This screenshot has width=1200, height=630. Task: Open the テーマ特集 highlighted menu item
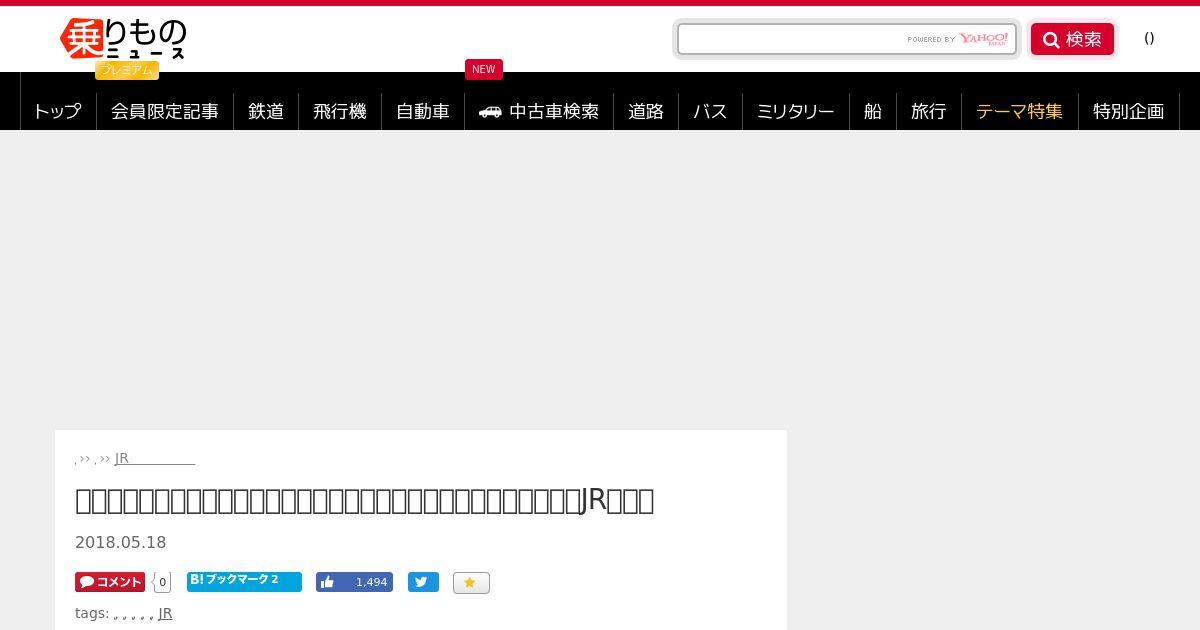pos(1020,111)
